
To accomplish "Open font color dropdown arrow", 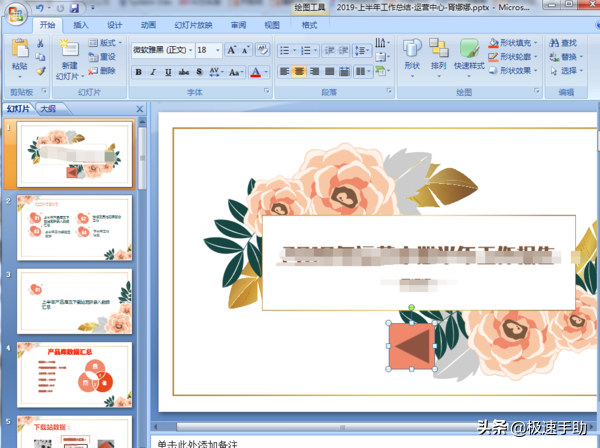I will (x=266, y=72).
